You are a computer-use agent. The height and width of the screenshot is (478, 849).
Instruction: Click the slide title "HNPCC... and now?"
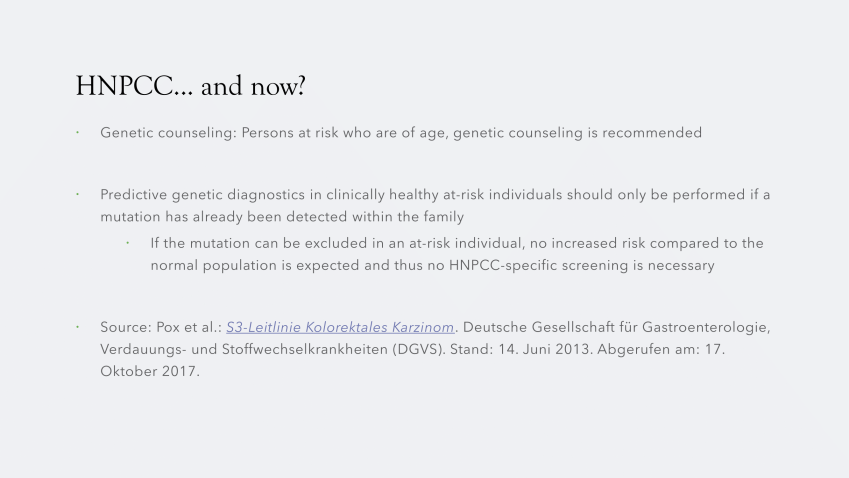point(190,87)
